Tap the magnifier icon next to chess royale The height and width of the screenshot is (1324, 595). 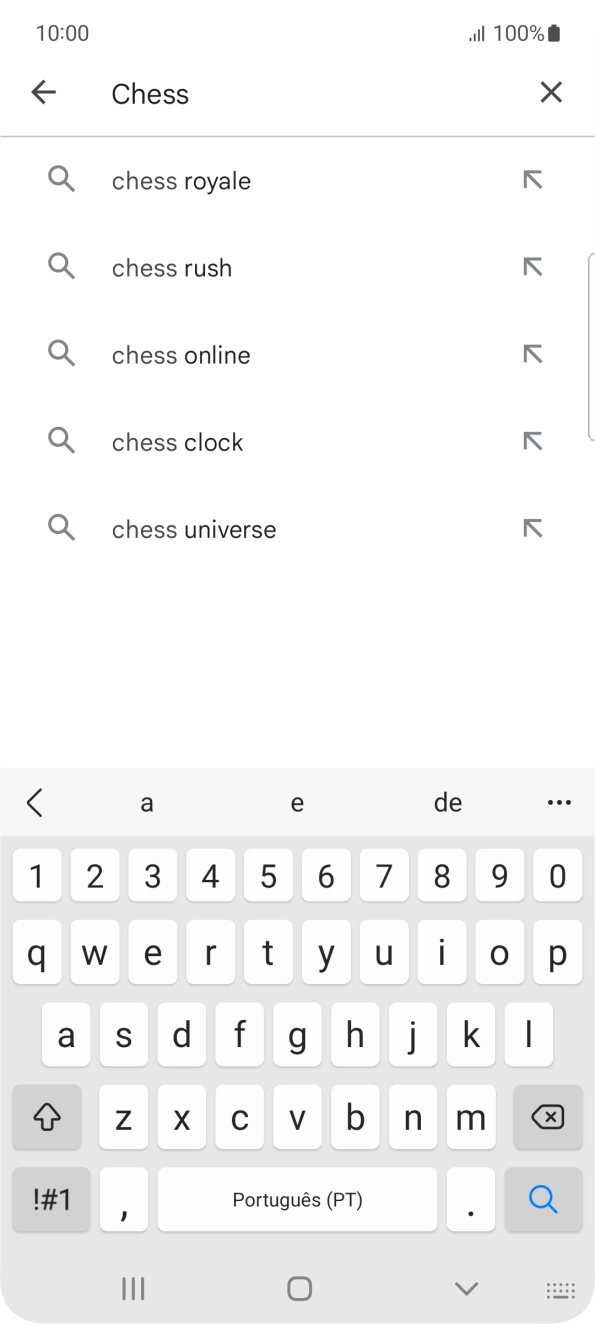61,180
